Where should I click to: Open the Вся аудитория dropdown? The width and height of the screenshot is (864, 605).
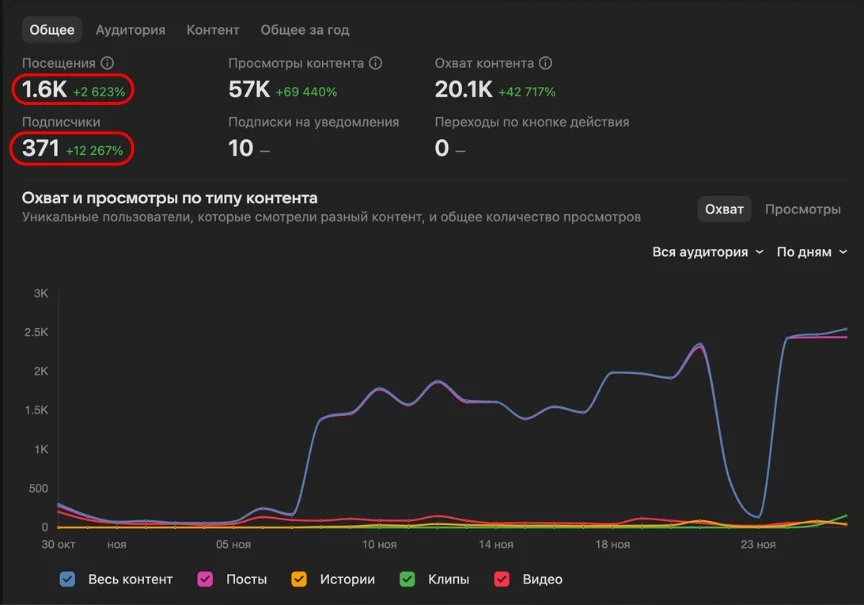708,252
